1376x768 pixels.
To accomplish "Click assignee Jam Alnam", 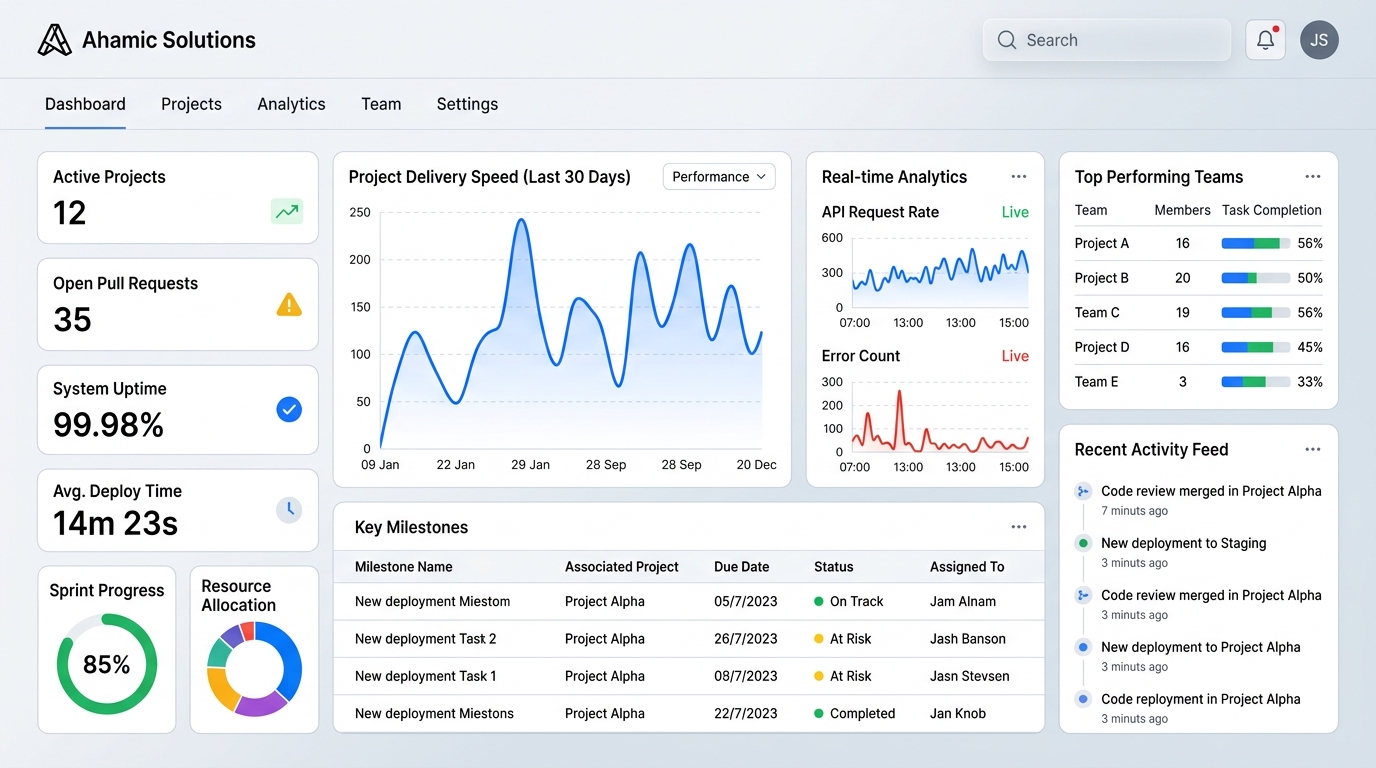I will (963, 602).
